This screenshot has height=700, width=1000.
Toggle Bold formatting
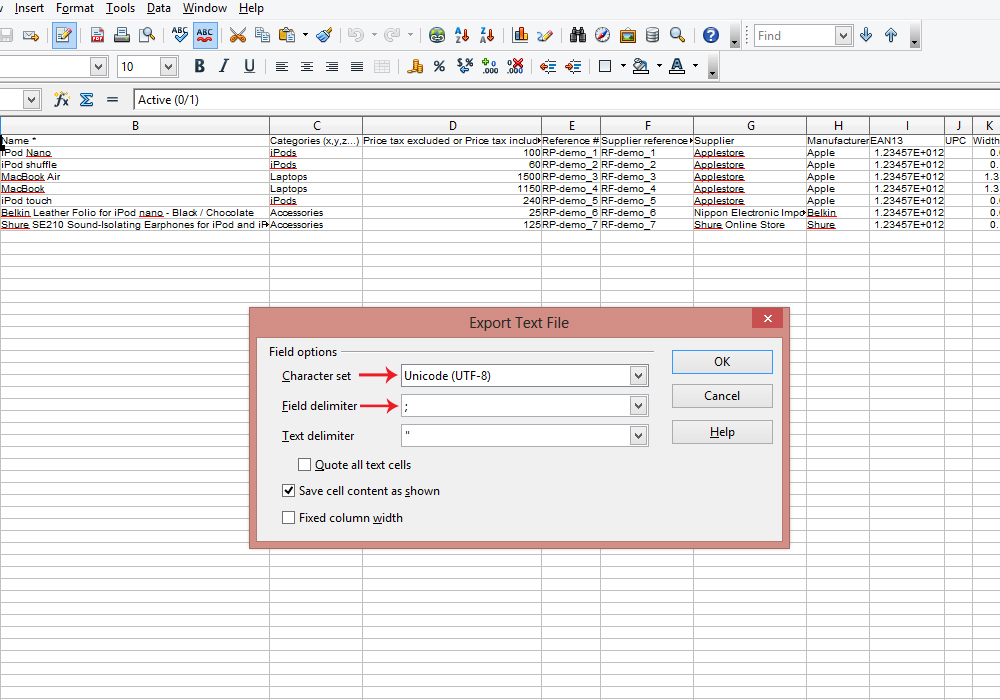click(200, 66)
